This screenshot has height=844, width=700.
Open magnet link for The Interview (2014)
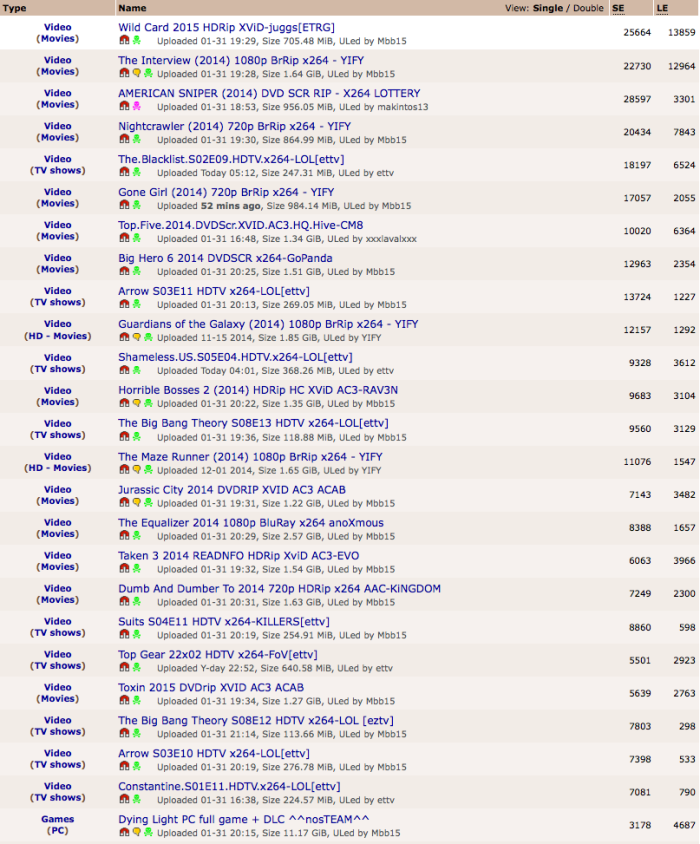124,73
